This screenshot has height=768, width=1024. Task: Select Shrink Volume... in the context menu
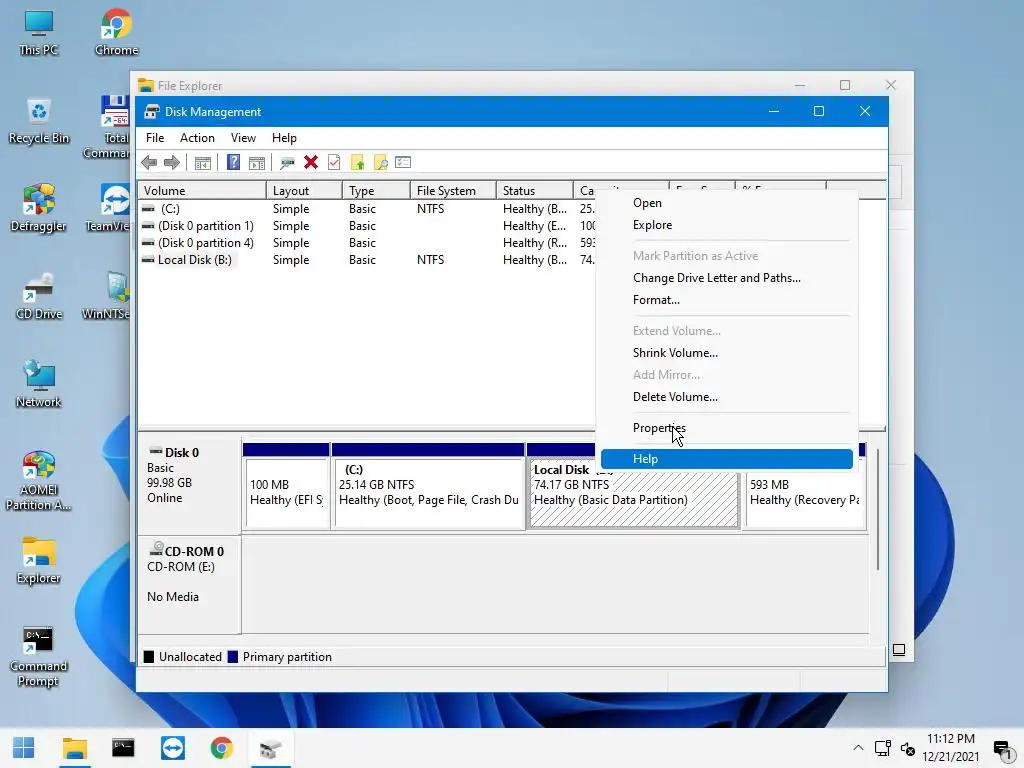click(727, 353)
